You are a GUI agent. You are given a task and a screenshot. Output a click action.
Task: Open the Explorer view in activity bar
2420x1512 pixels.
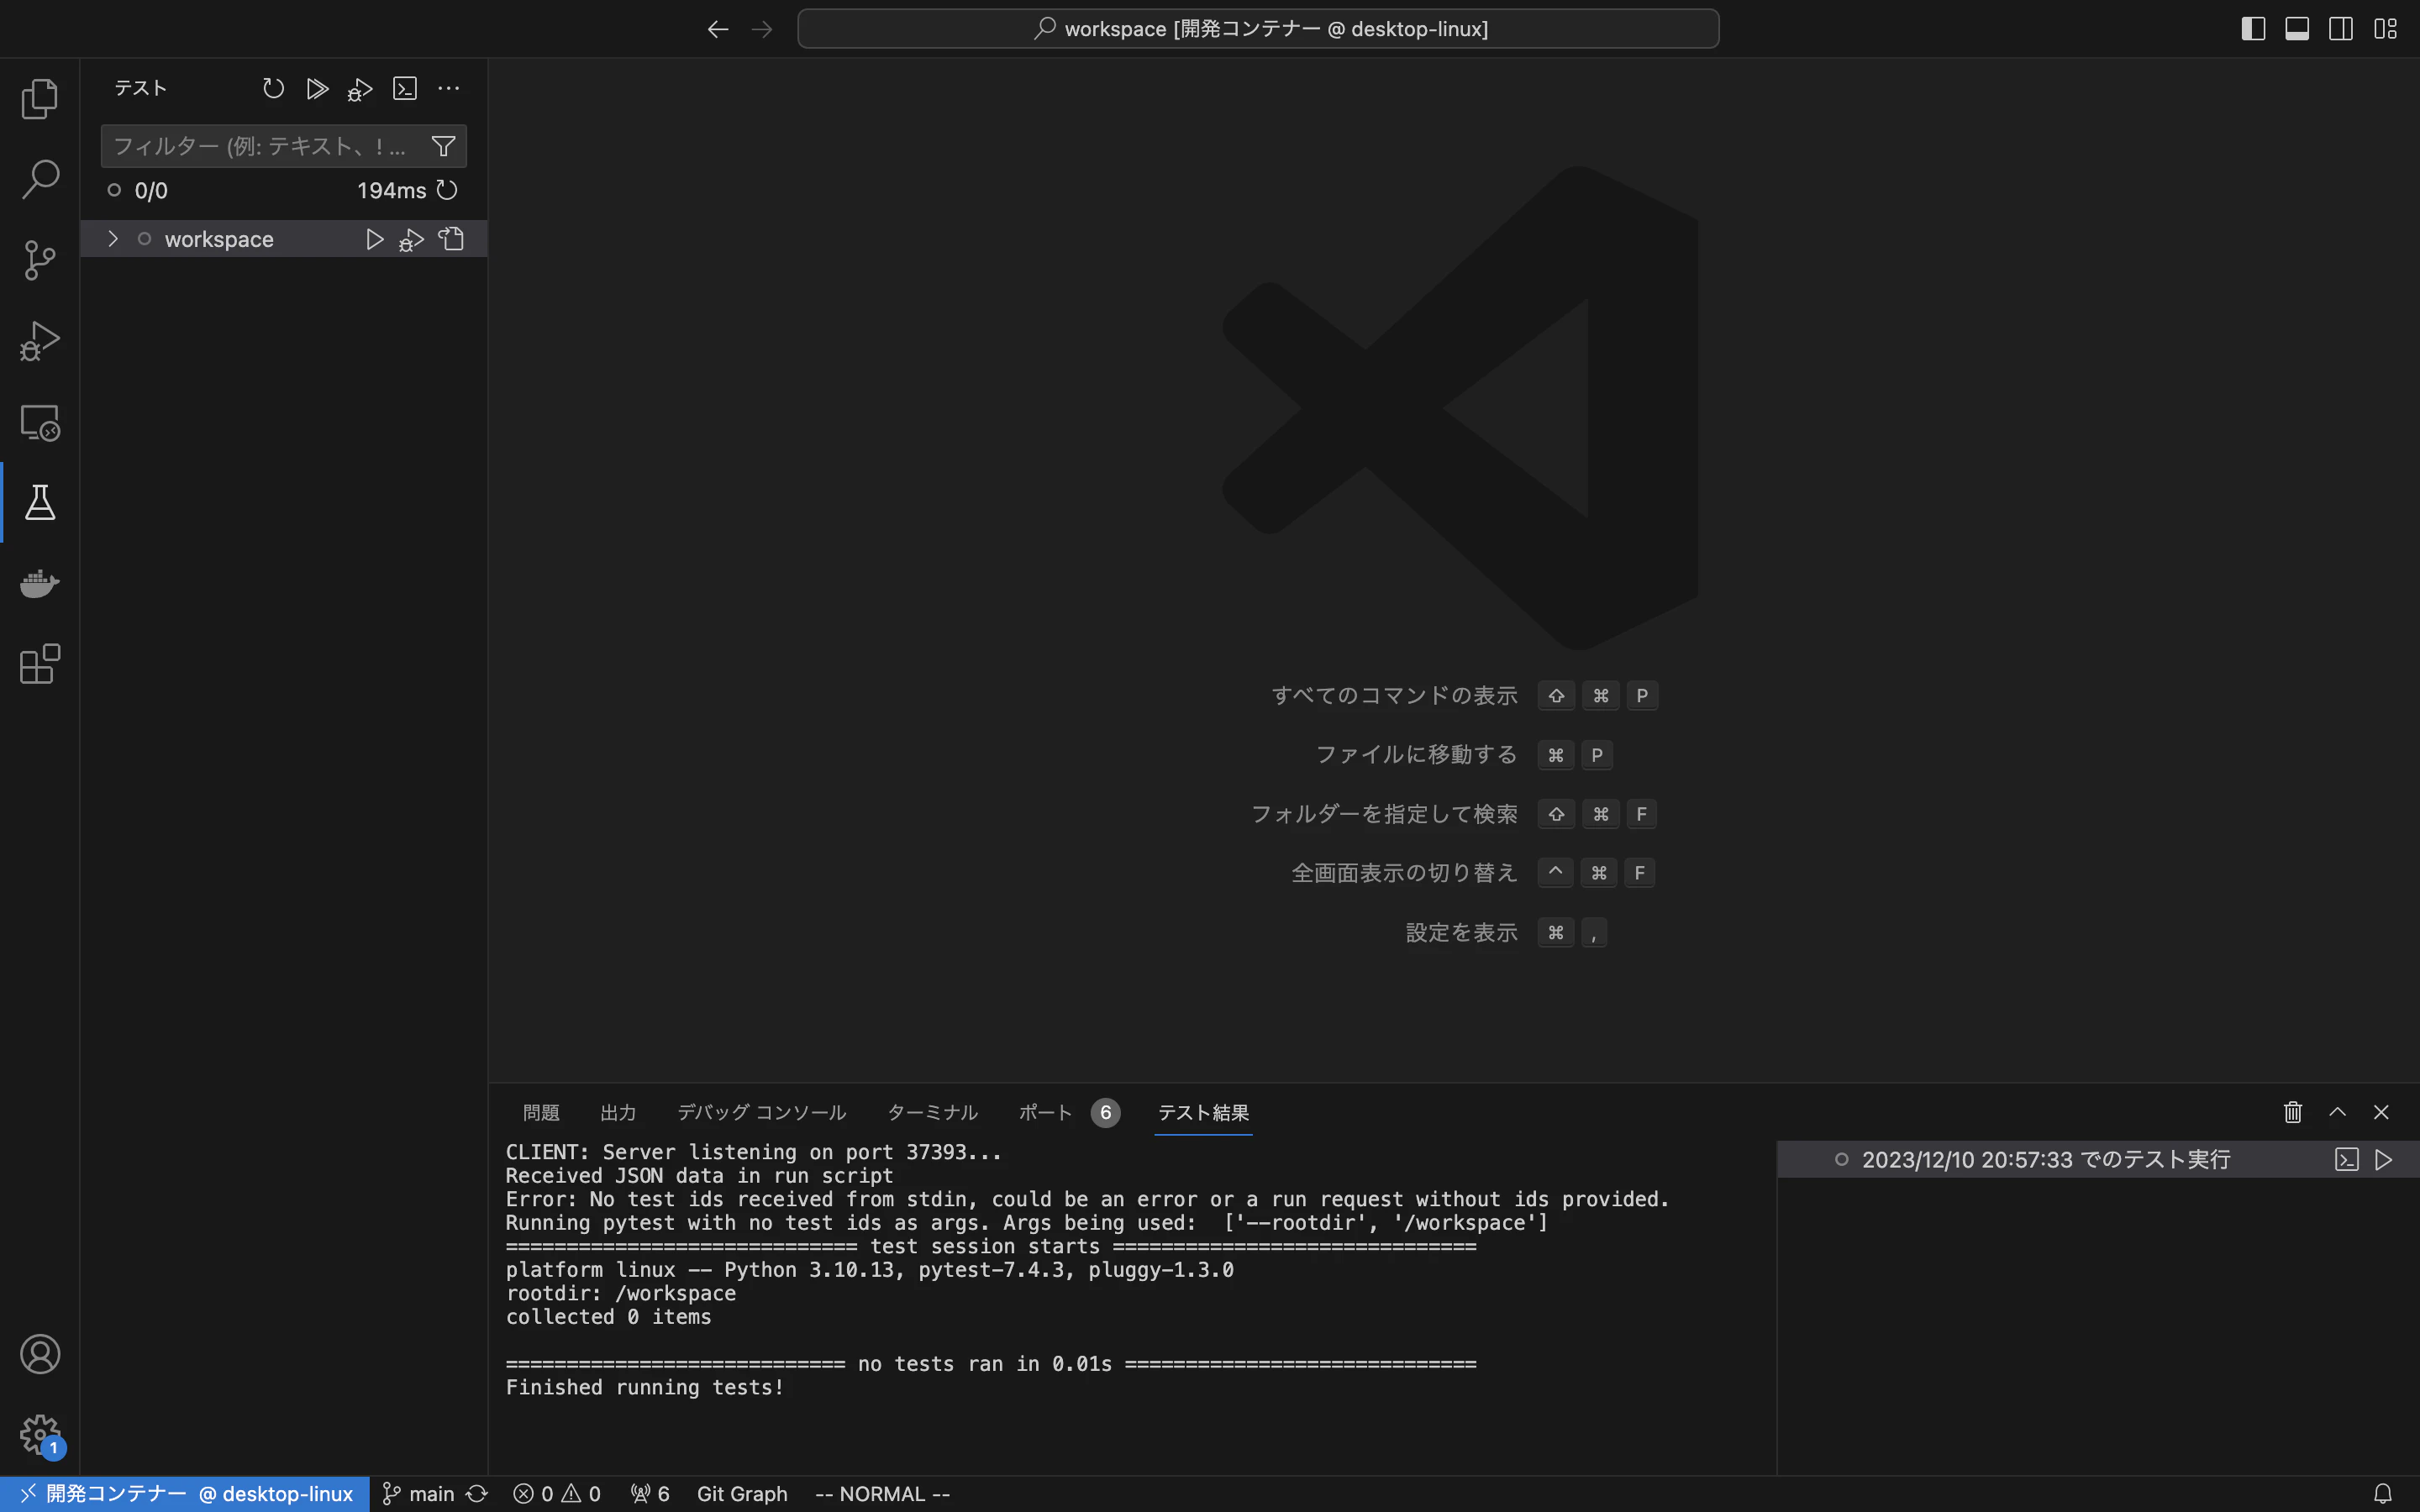pyautogui.click(x=40, y=98)
